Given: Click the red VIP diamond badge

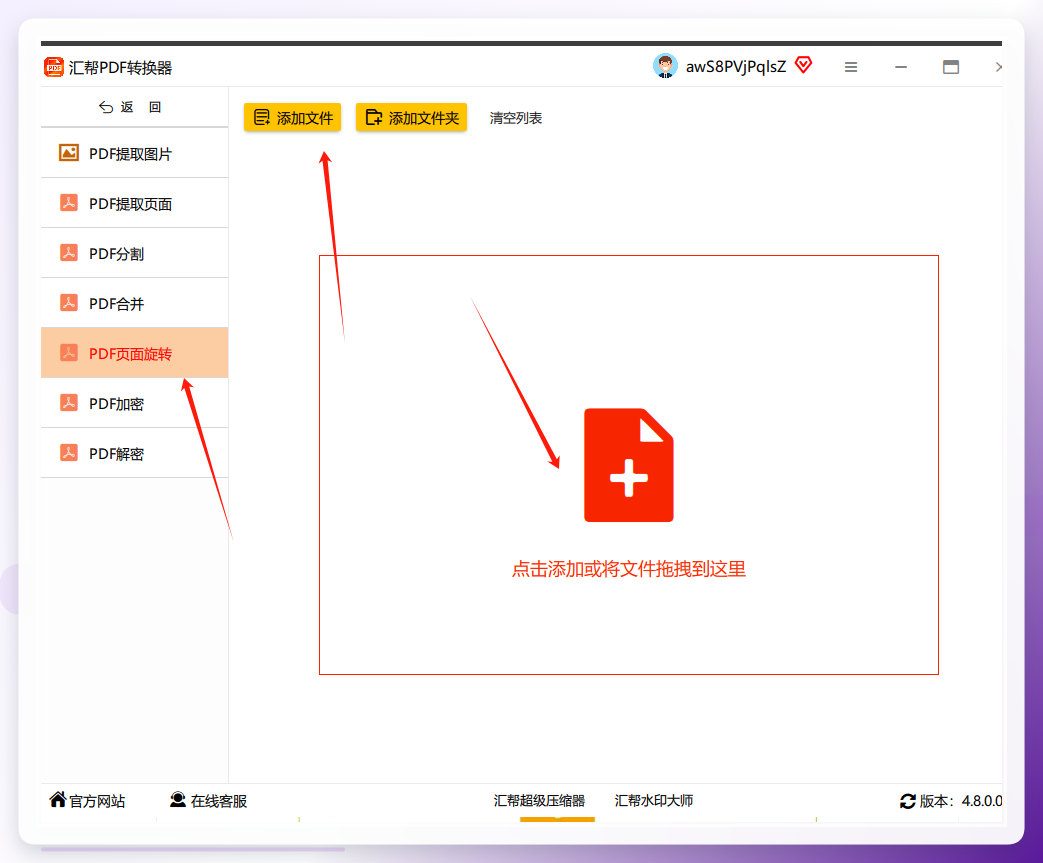Looking at the screenshot, I should pyautogui.click(x=804, y=65).
